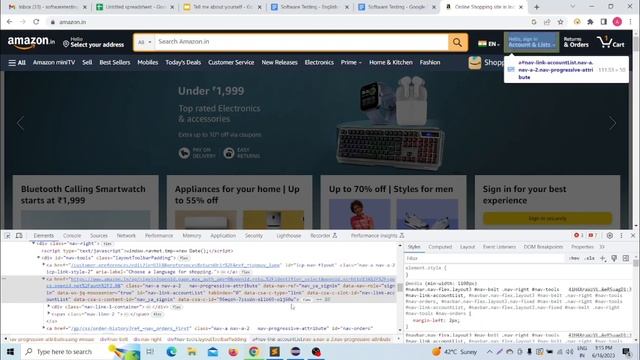Image resolution: width=640 pixels, height=360 pixels.
Task: Open Chrome tab search chevron
Action: click(572, 7)
